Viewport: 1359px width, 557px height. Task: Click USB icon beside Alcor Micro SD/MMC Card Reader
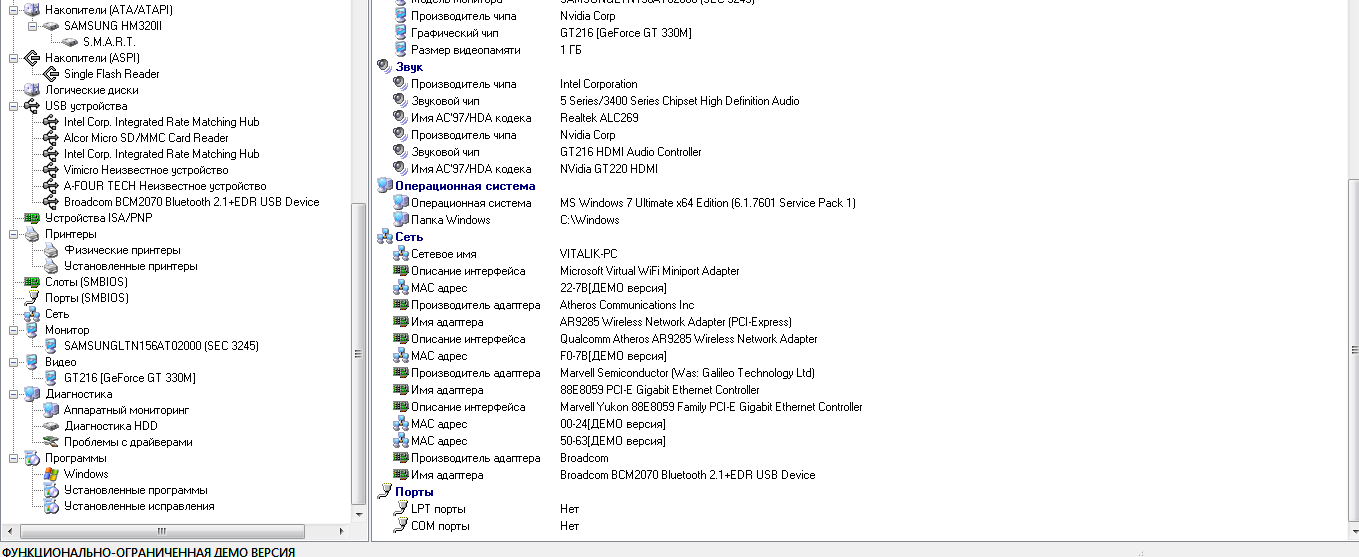(x=51, y=138)
